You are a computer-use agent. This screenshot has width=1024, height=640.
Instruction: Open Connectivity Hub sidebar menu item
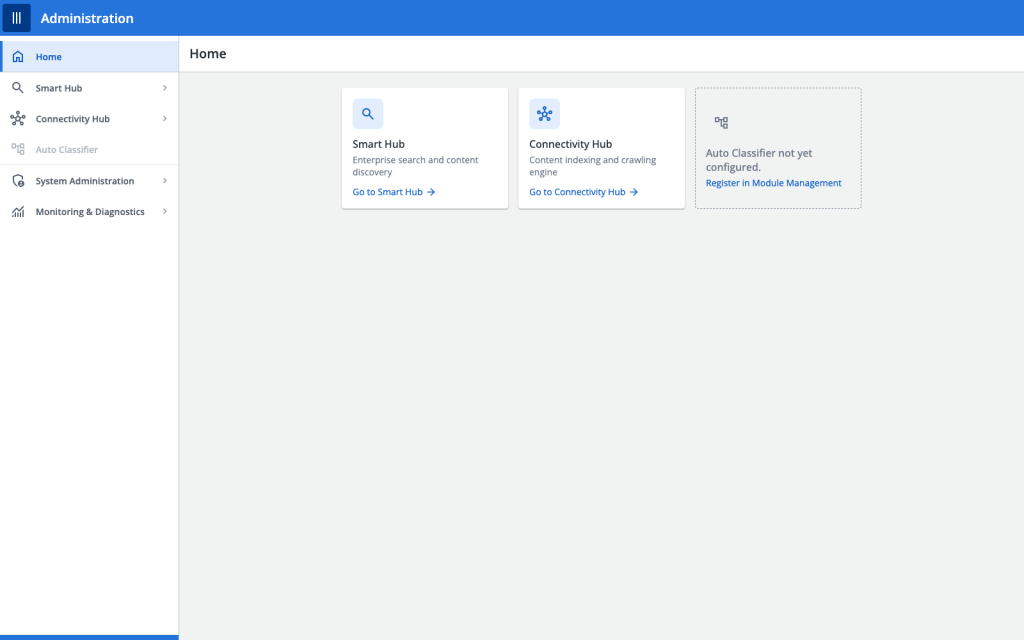[89, 119]
